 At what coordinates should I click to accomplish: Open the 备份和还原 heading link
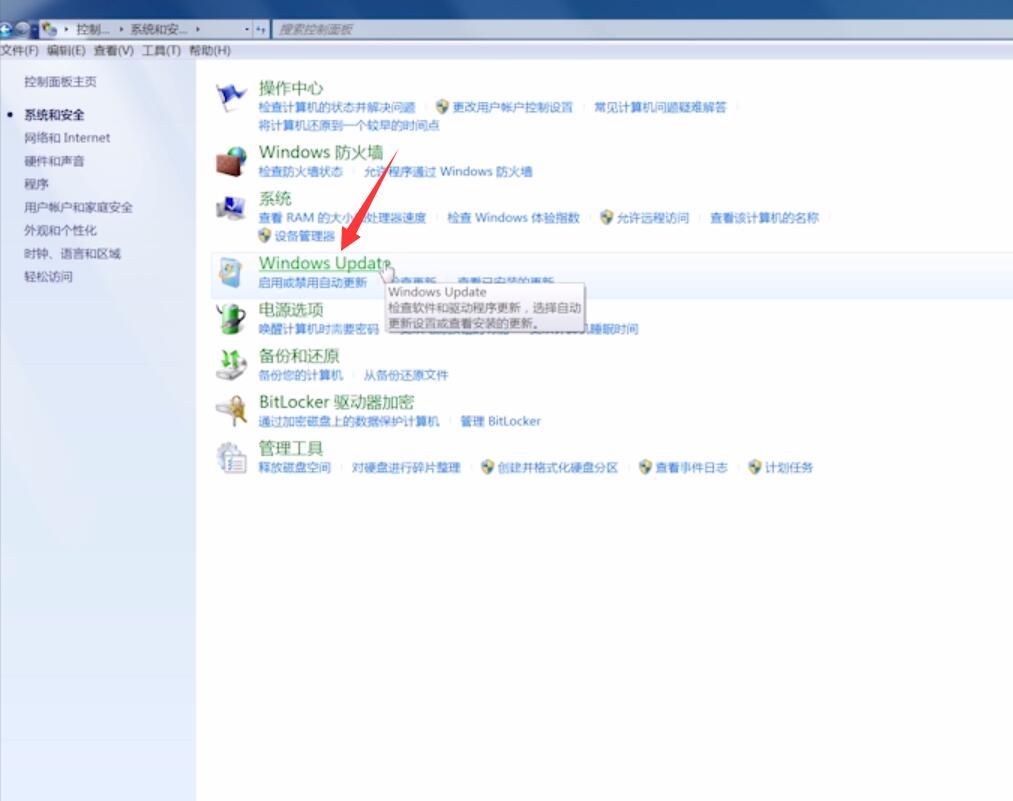299,356
